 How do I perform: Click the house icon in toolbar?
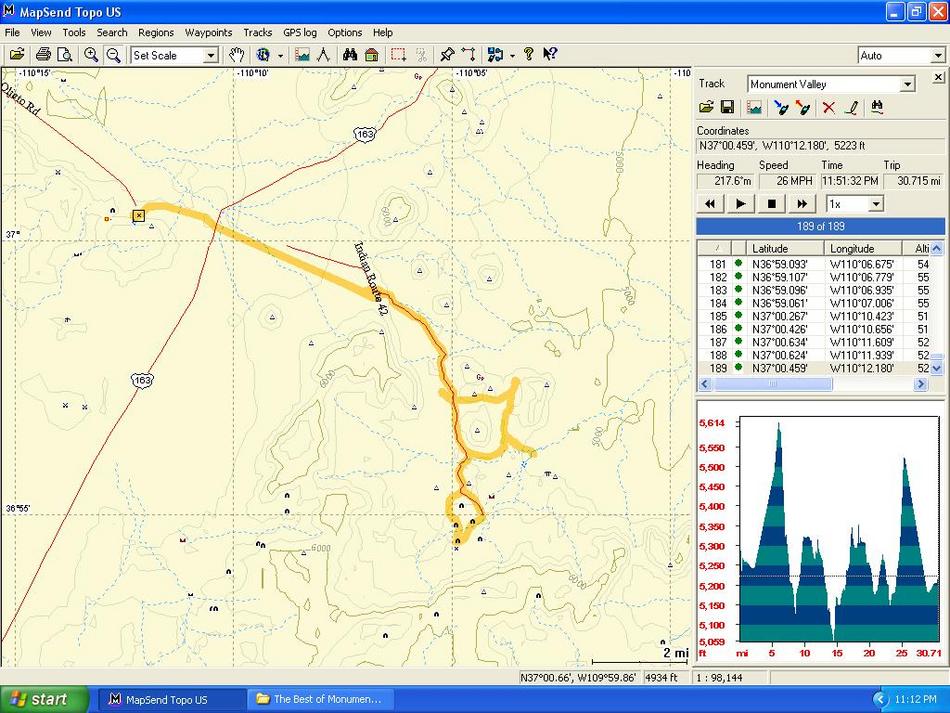point(372,55)
